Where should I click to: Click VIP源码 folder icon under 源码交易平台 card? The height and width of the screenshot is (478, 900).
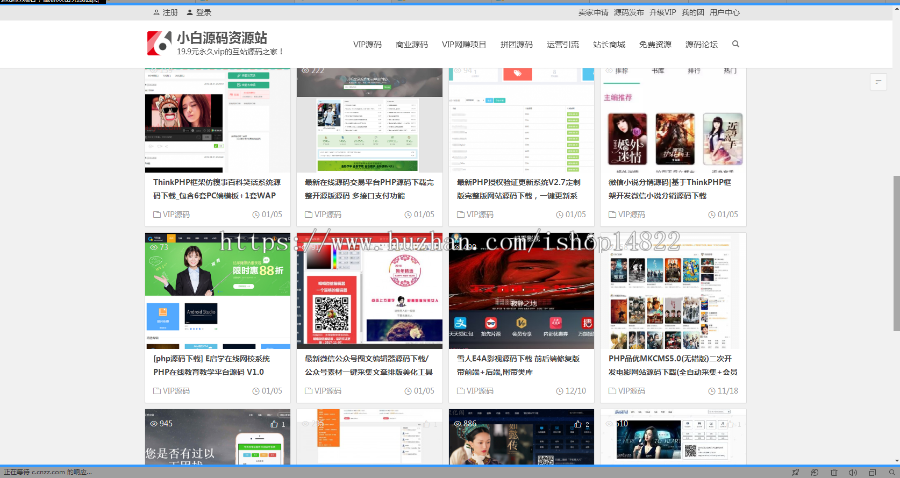tap(309, 215)
